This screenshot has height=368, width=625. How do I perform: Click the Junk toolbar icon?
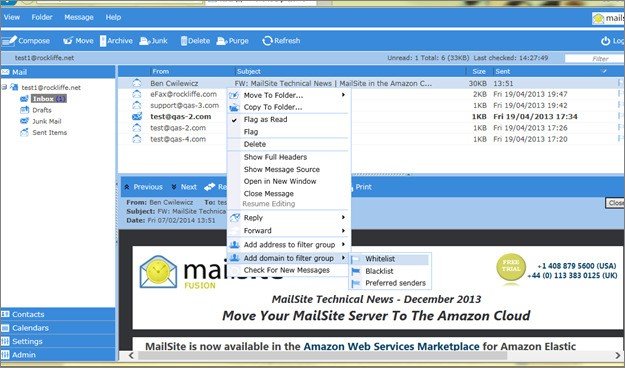click(144, 41)
